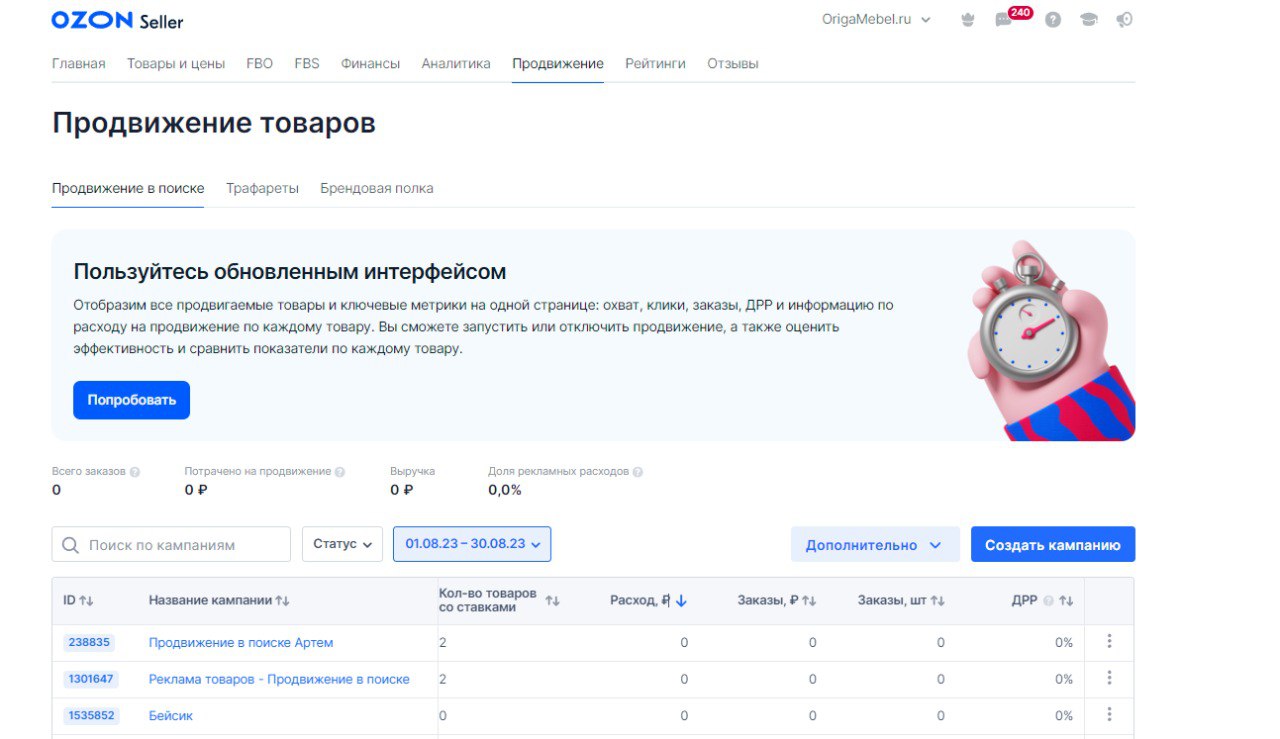
Task: Click campaign ID 1535852
Action: pos(91,715)
